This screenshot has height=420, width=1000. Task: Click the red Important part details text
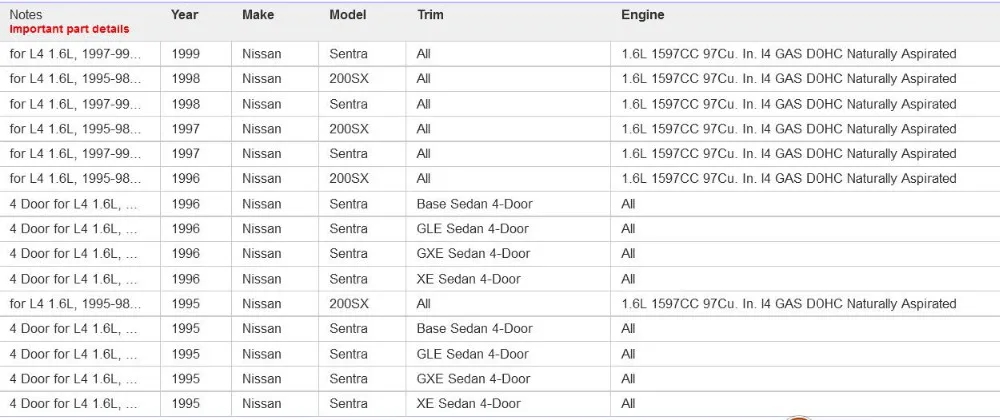(x=70, y=29)
